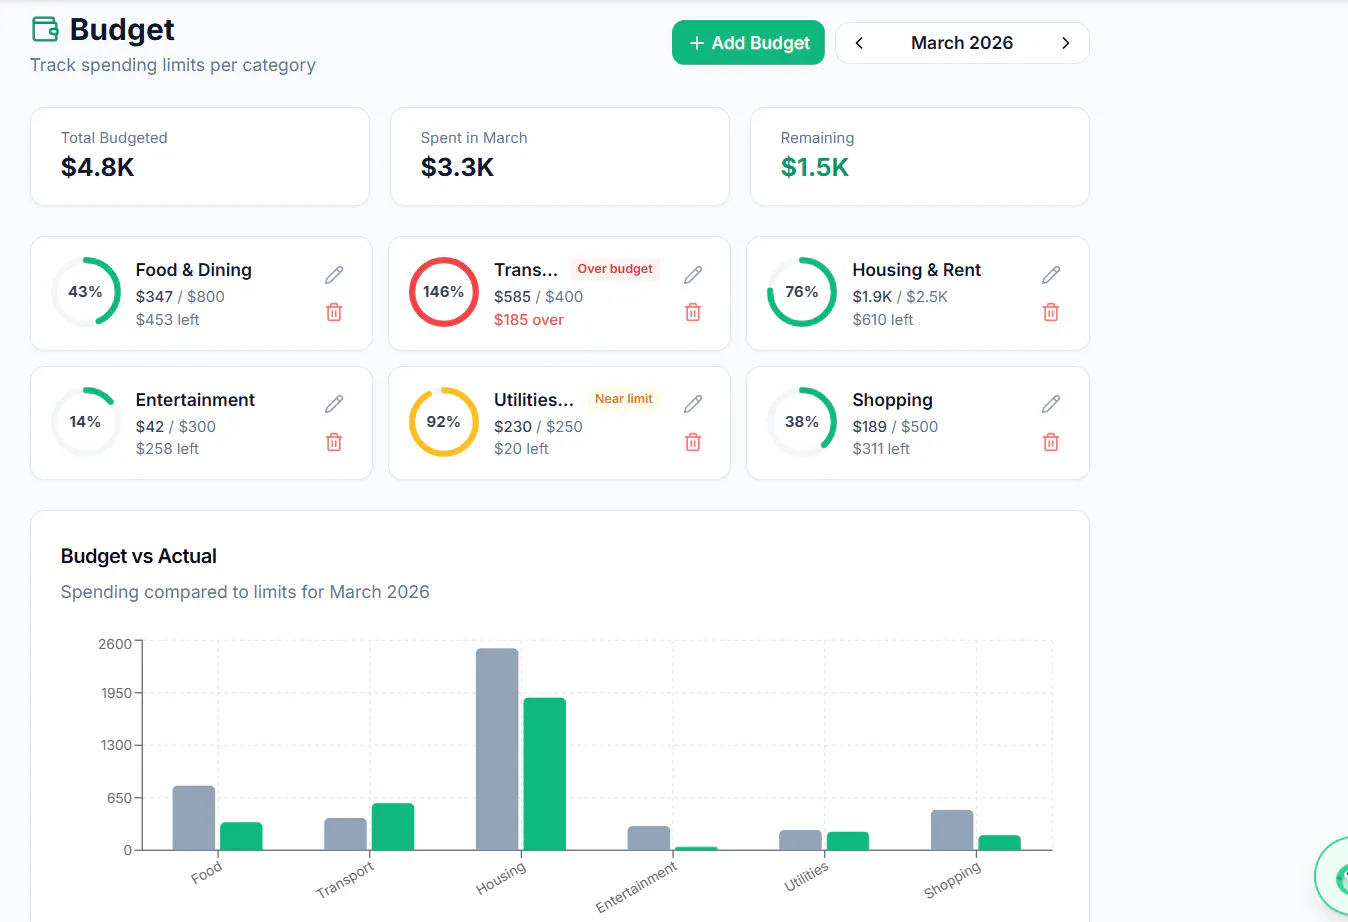The image size is (1348, 922).
Task: Open the Total Budgeted $4.8K card
Action: (x=200, y=157)
